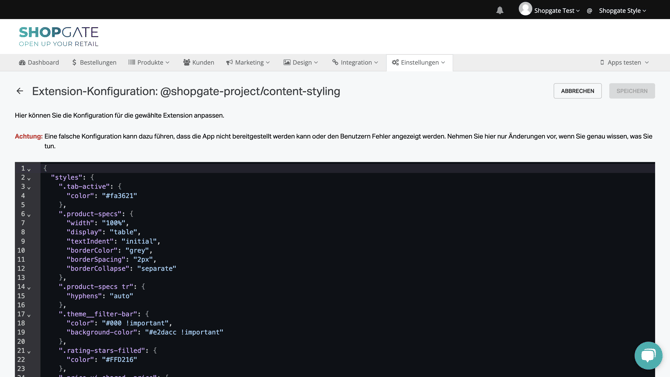Open the Bestellungen menu item
The image size is (670, 377).
pos(94,62)
